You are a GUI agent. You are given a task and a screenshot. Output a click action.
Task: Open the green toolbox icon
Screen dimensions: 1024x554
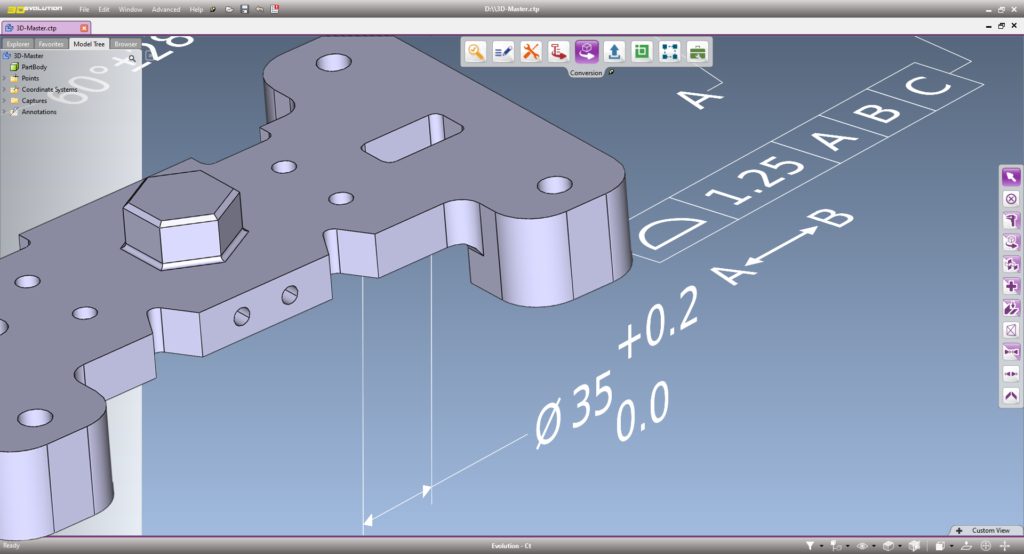[x=698, y=51]
